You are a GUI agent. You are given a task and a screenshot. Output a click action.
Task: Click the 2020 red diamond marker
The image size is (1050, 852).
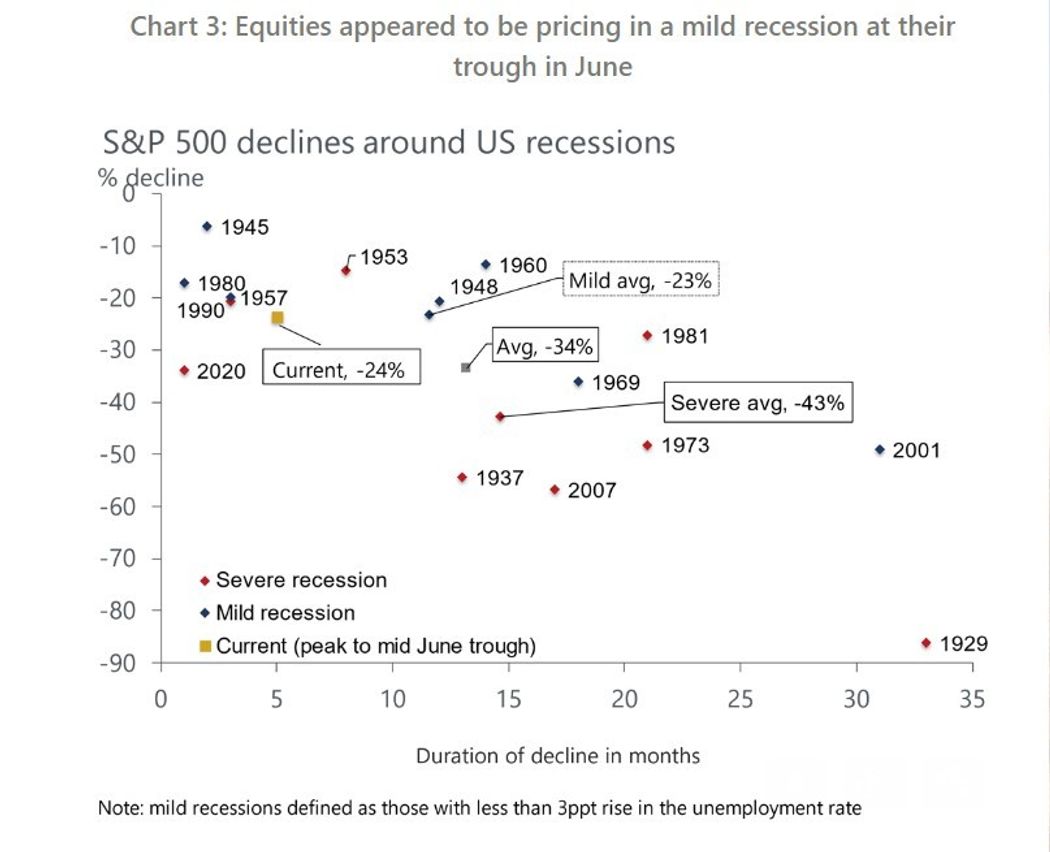184,370
